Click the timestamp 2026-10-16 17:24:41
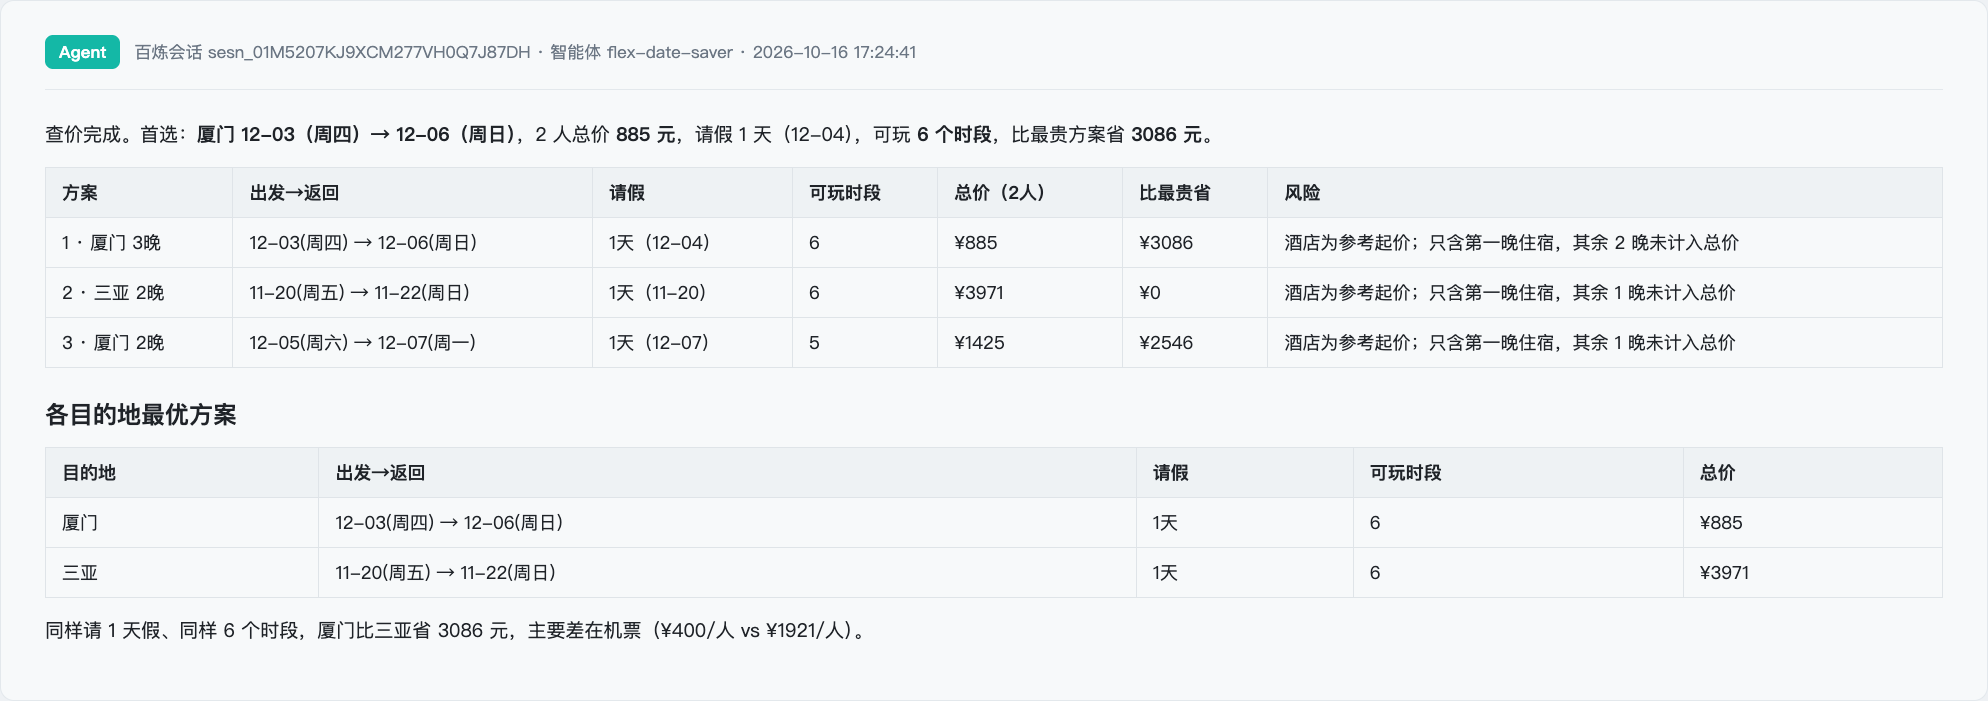The height and width of the screenshot is (701, 1988). [834, 52]
